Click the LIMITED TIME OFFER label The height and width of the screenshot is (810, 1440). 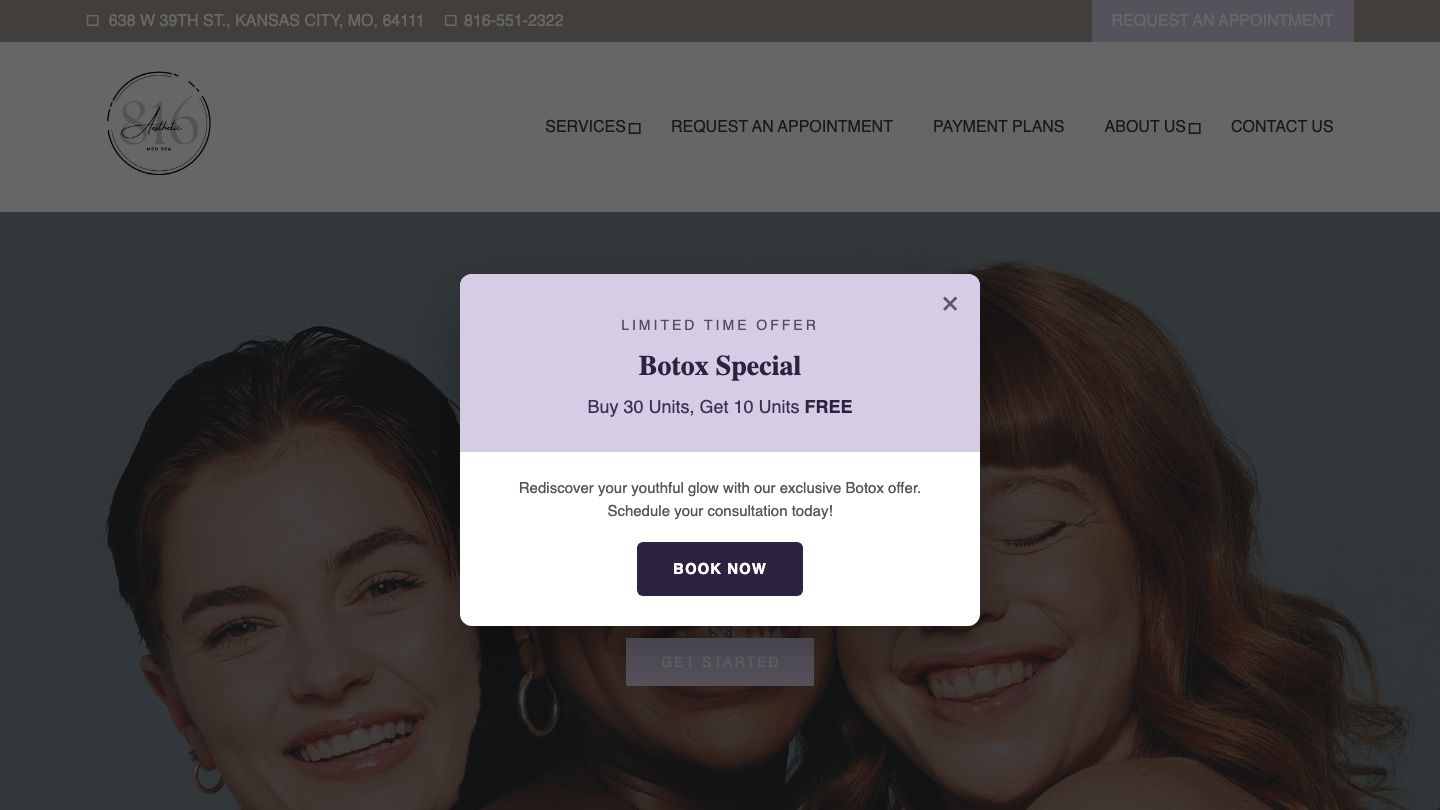pos(720,325)
